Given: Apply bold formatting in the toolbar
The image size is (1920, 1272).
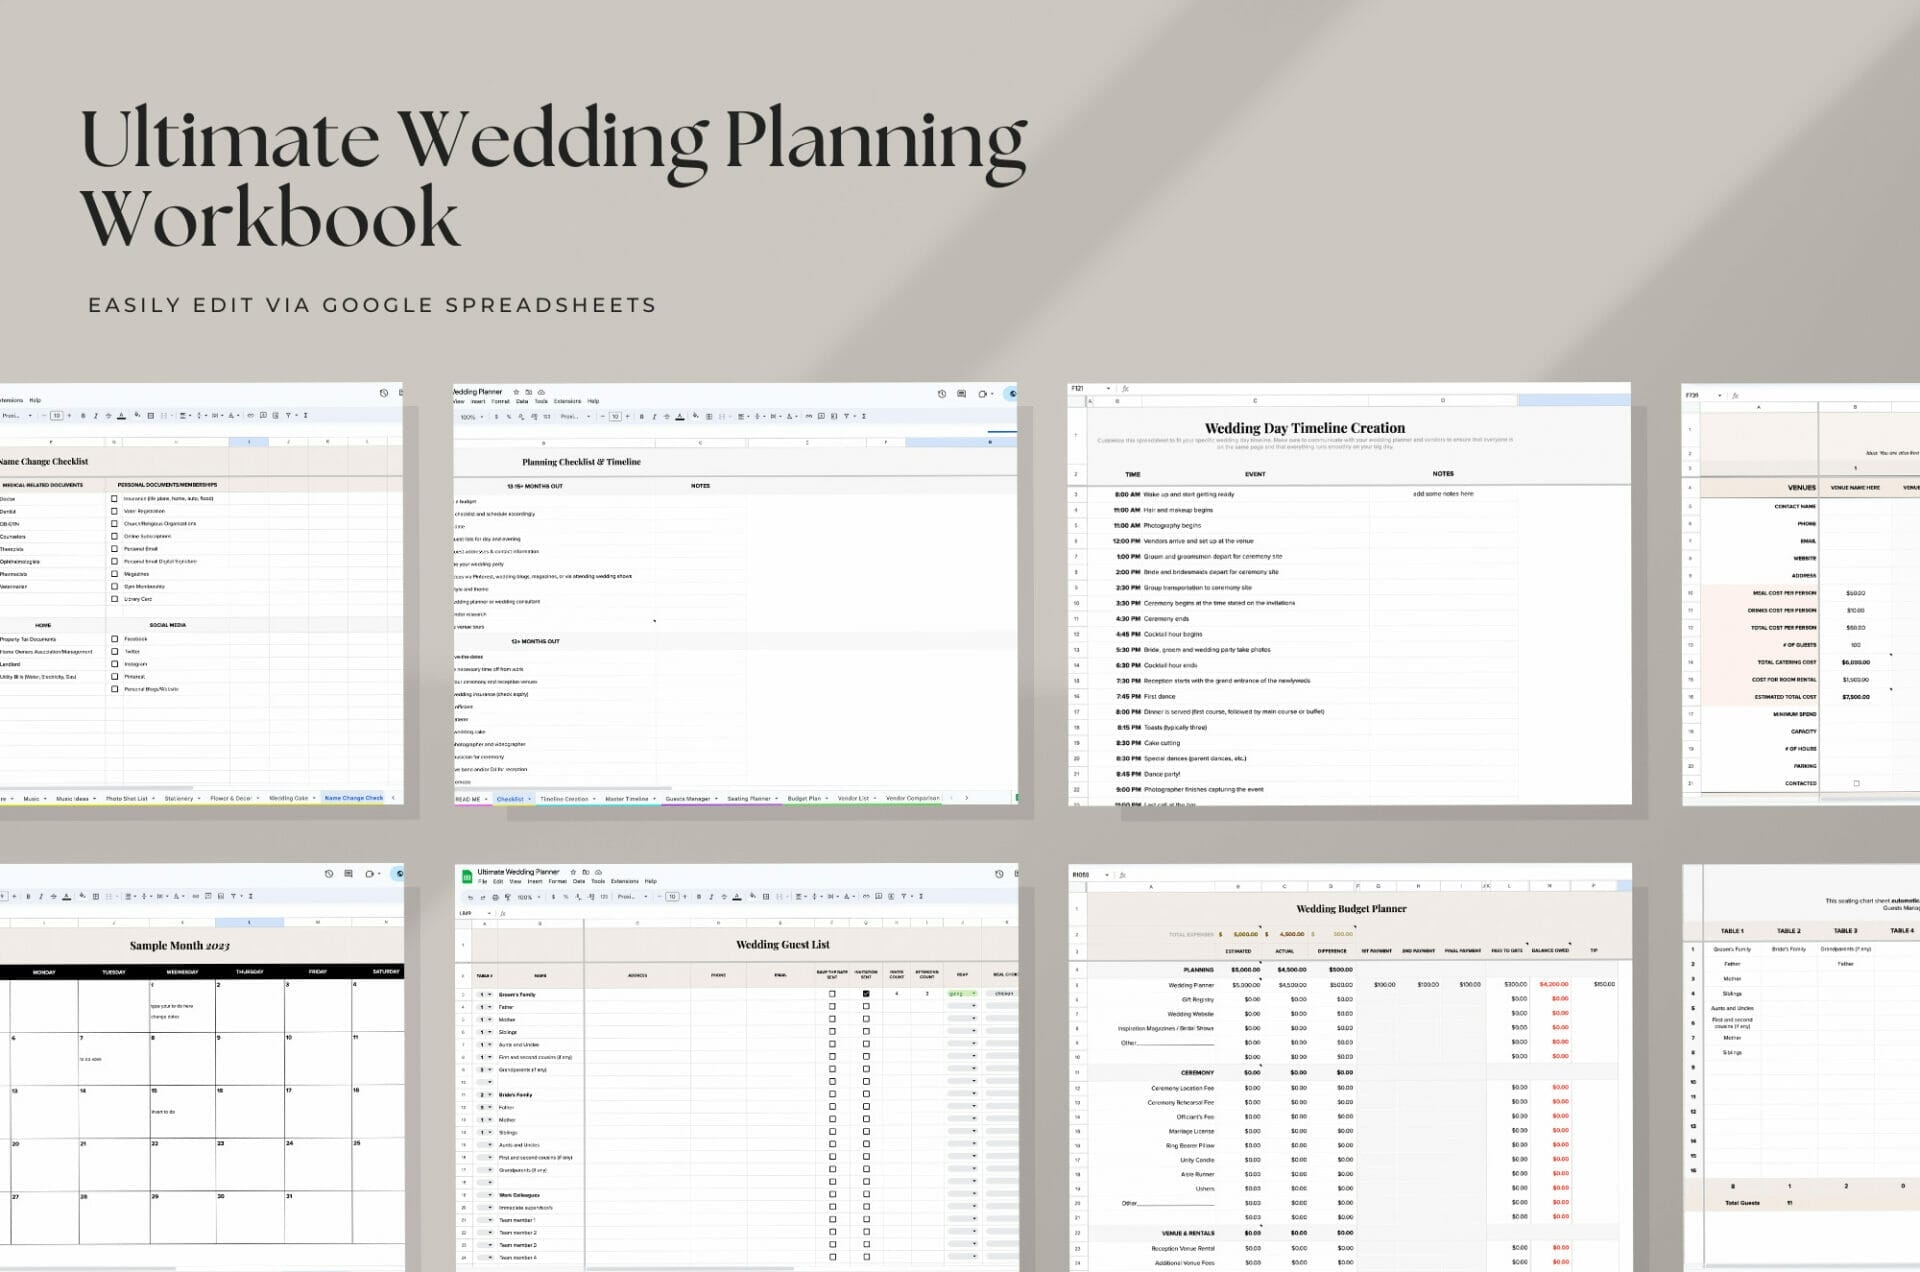Looking at the screenshot, I should tap(698, 897).
